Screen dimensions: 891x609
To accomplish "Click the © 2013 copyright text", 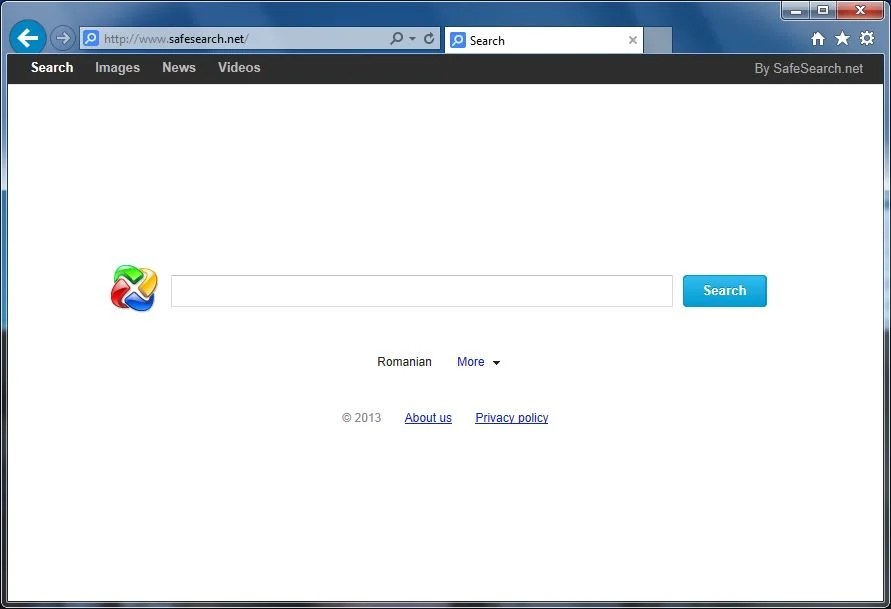I will click(361, 418).
